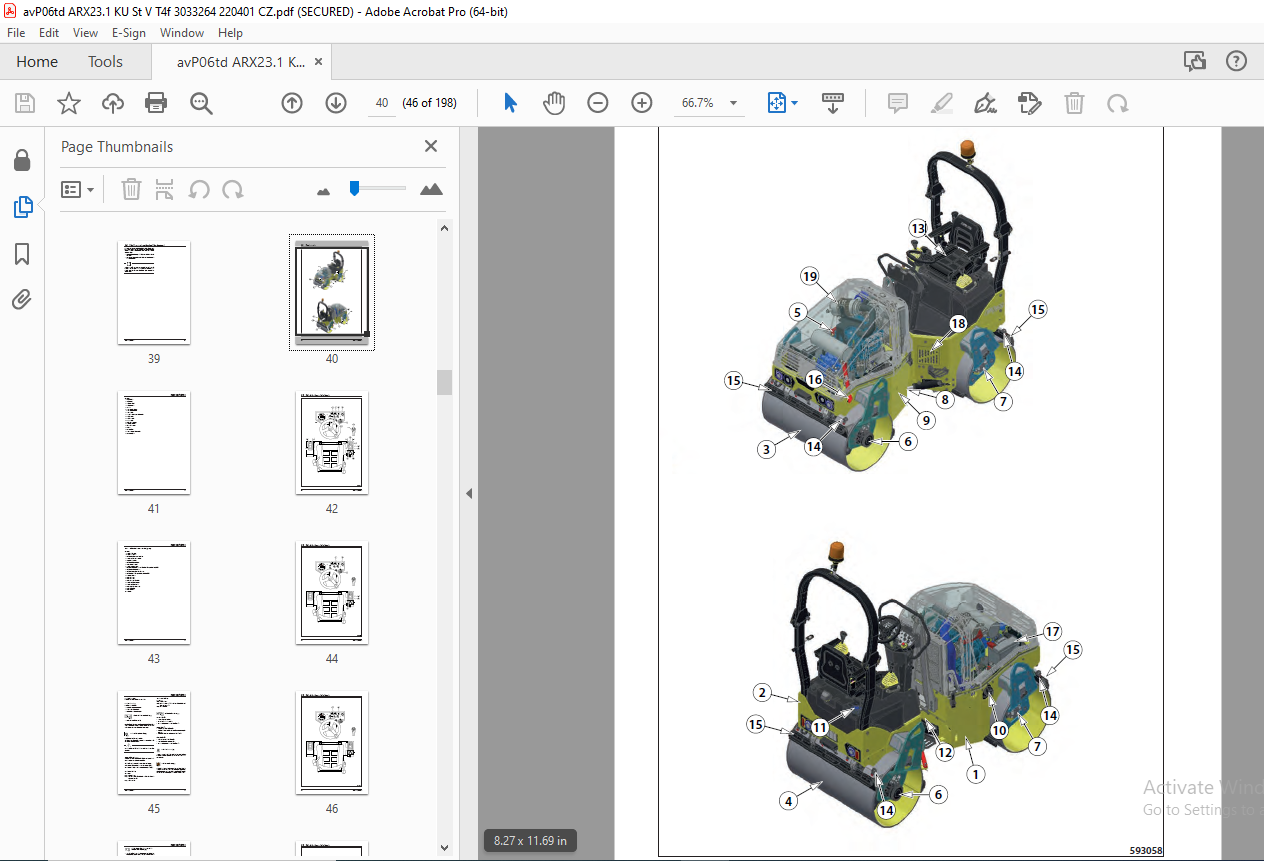The height and width of the screenshot is (861, 1264).
Task: Open the security lock panel icon
Action: pyautogui.click(x=22, y=161)
